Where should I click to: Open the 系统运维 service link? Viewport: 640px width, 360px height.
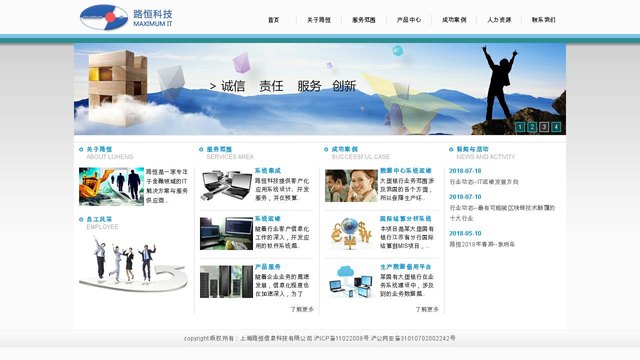click(268, 219)
